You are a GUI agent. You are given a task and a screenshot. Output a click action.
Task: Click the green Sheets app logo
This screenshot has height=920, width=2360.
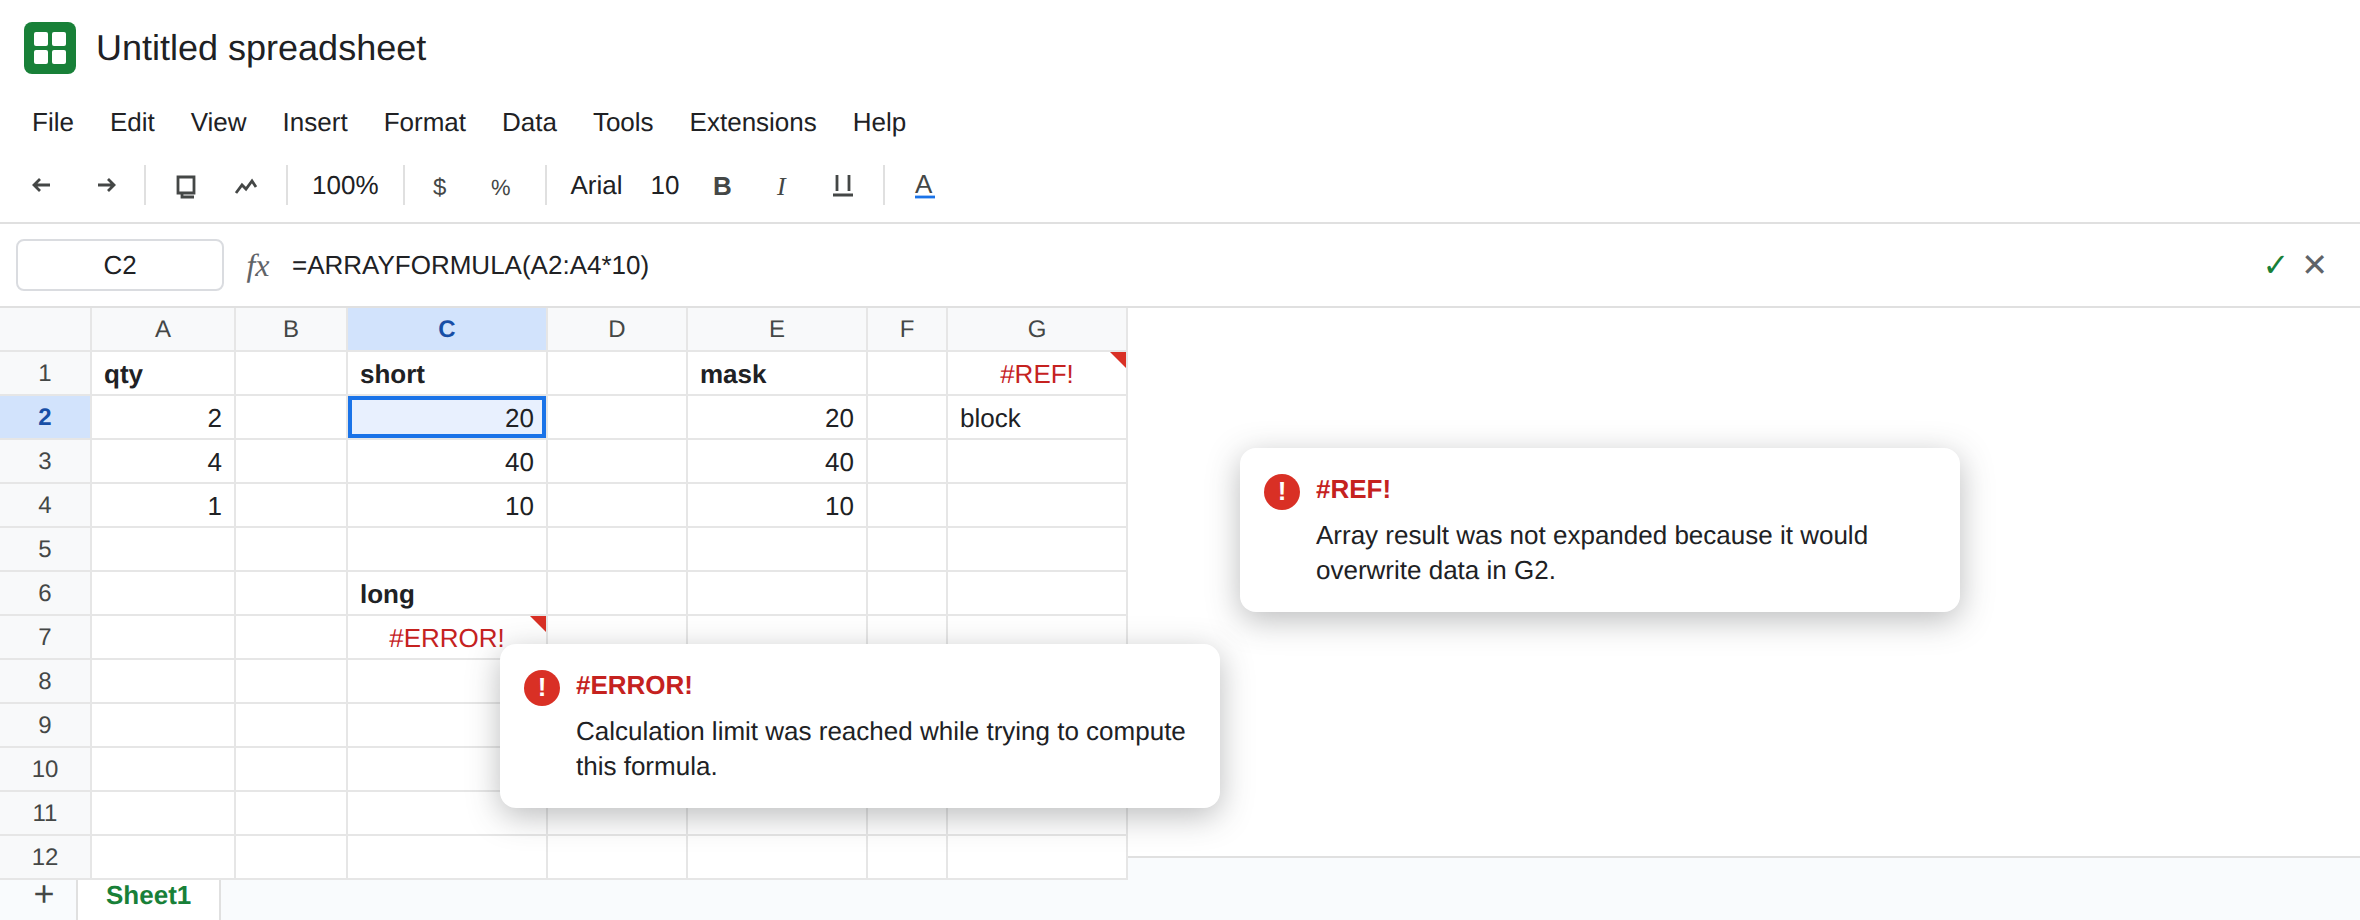[x=50, y=48]
